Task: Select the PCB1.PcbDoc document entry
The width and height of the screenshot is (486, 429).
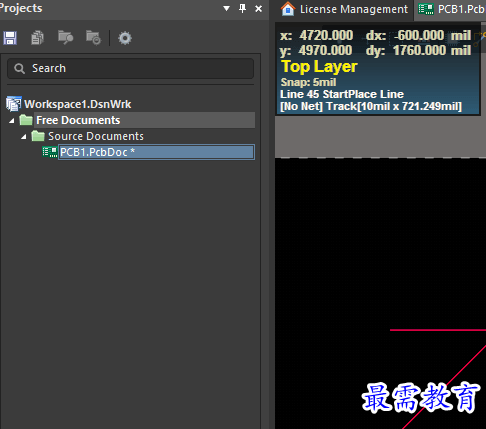Action: point(156,152)
